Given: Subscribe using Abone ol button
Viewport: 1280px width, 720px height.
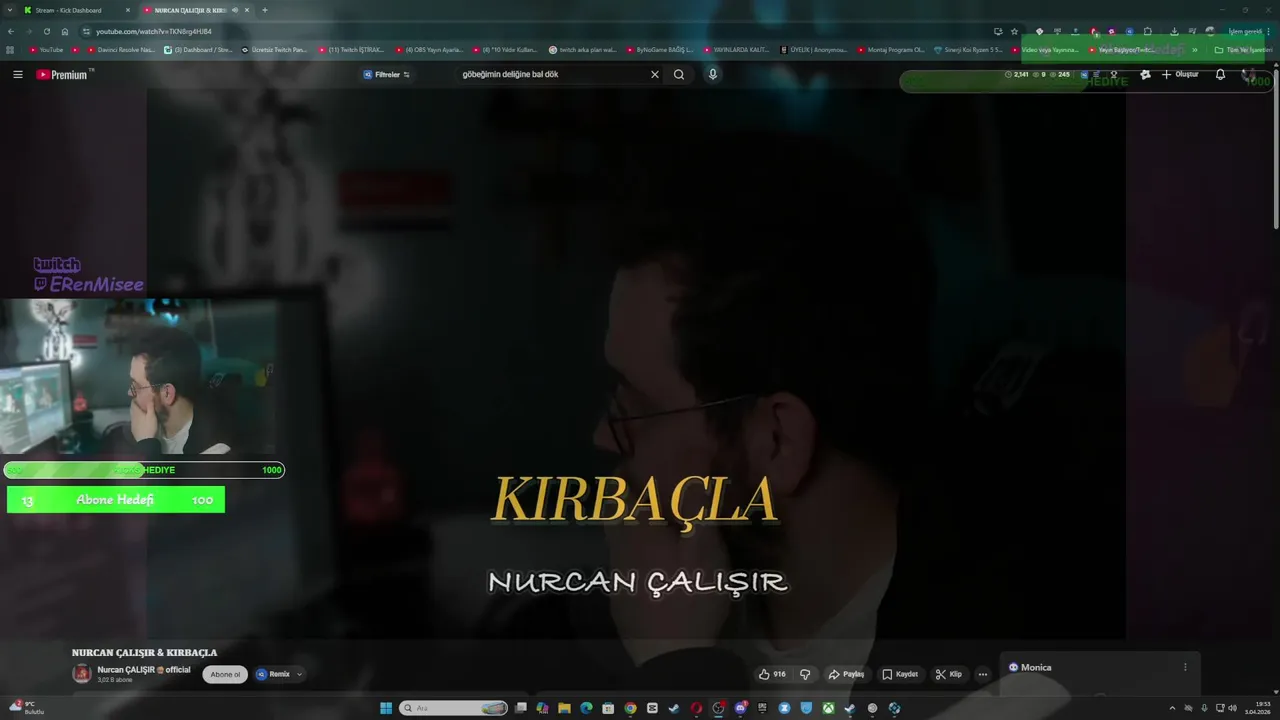Looking at the screenshot, I should click(x=225, y=674).
